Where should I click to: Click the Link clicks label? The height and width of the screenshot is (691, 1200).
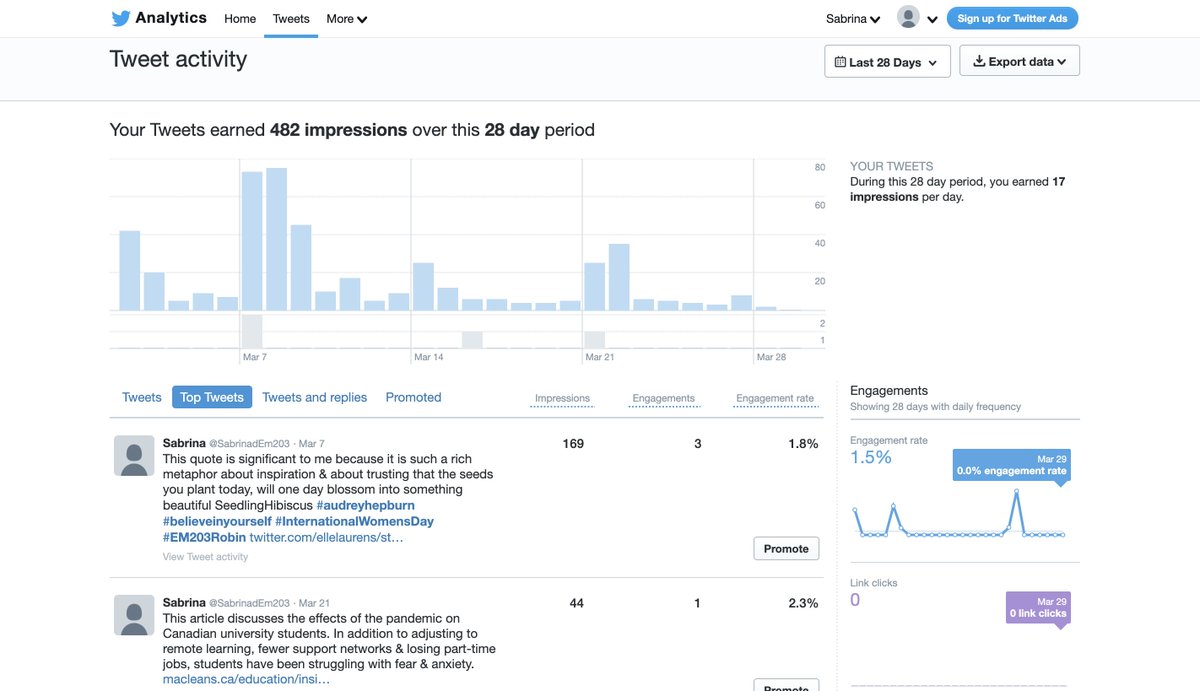pos(874,583)
